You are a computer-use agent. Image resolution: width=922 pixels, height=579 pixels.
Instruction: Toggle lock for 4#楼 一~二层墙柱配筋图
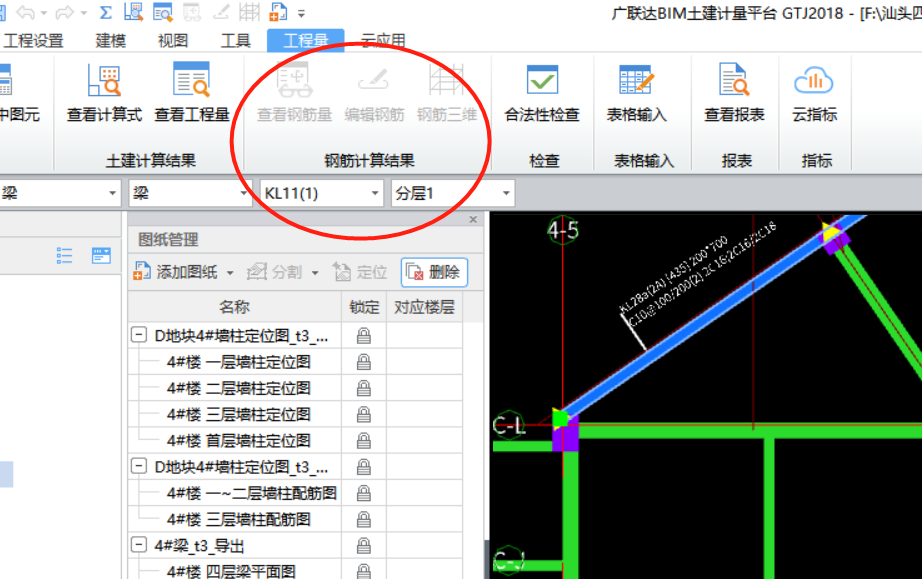click(x=364, y=493)
